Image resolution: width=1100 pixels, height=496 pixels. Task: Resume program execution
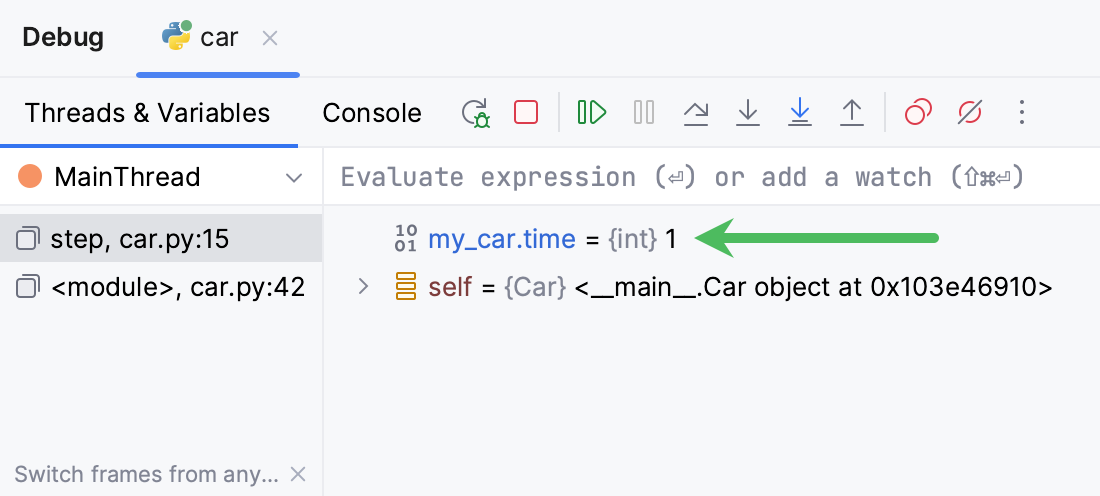(592, 112)
